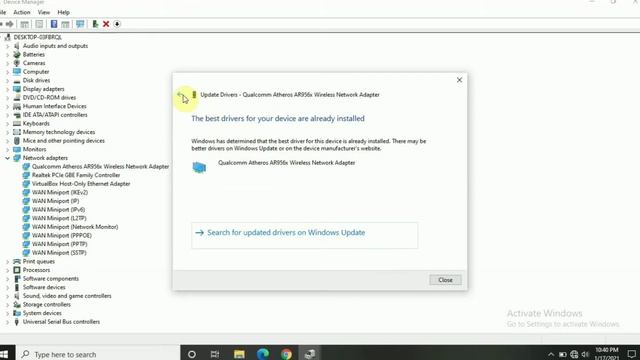Select the Computer category
Screen dimensions: 640x360
36,72
